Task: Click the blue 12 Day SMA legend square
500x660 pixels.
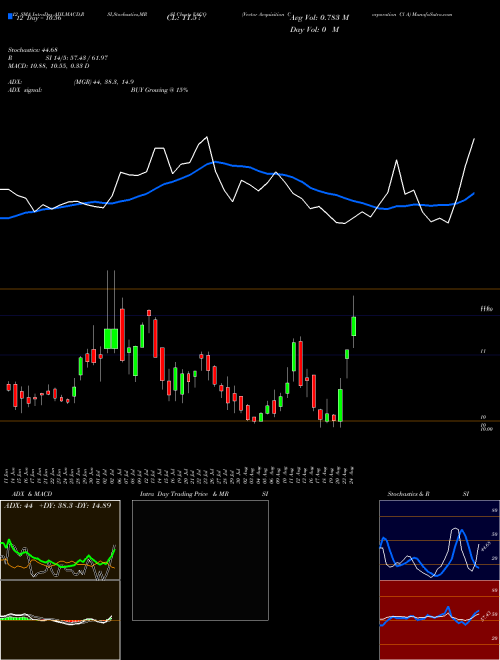Action: pyautogui.click(x=10, y=17)
